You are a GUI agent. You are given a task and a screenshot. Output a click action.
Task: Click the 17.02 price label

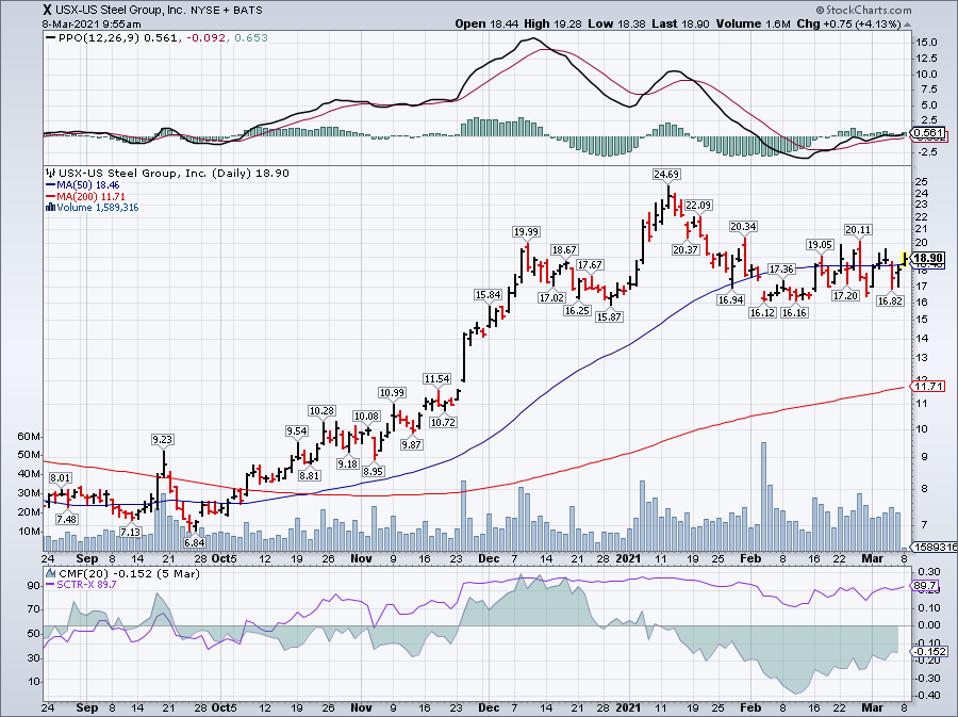coord(552,298)
